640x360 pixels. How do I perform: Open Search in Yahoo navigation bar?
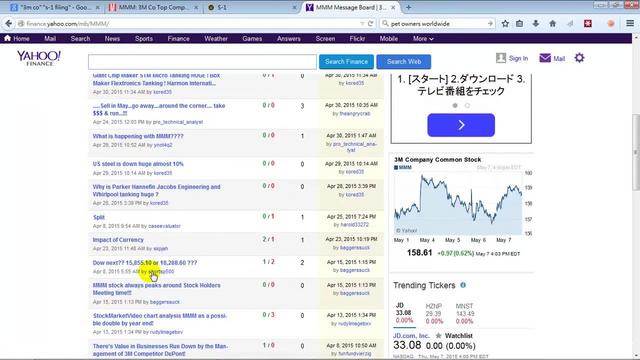point(80,38)
